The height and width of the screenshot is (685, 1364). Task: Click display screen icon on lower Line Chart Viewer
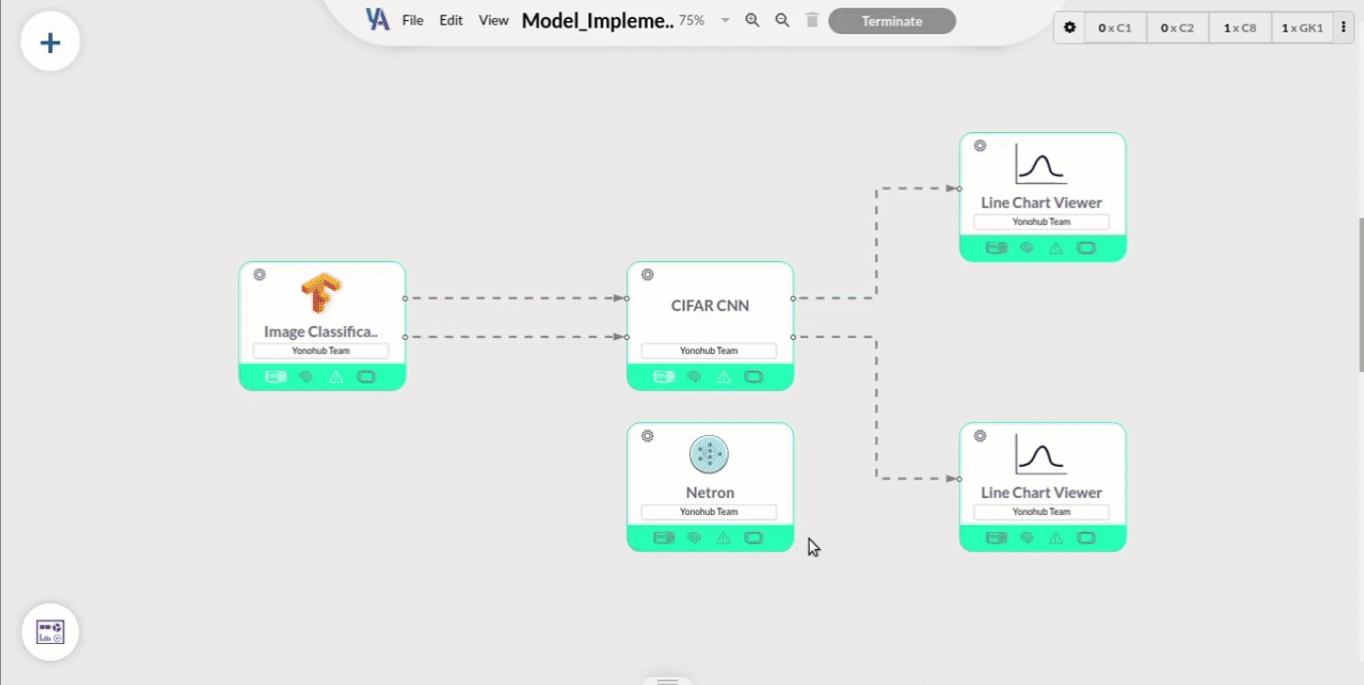click(1086, 538)
